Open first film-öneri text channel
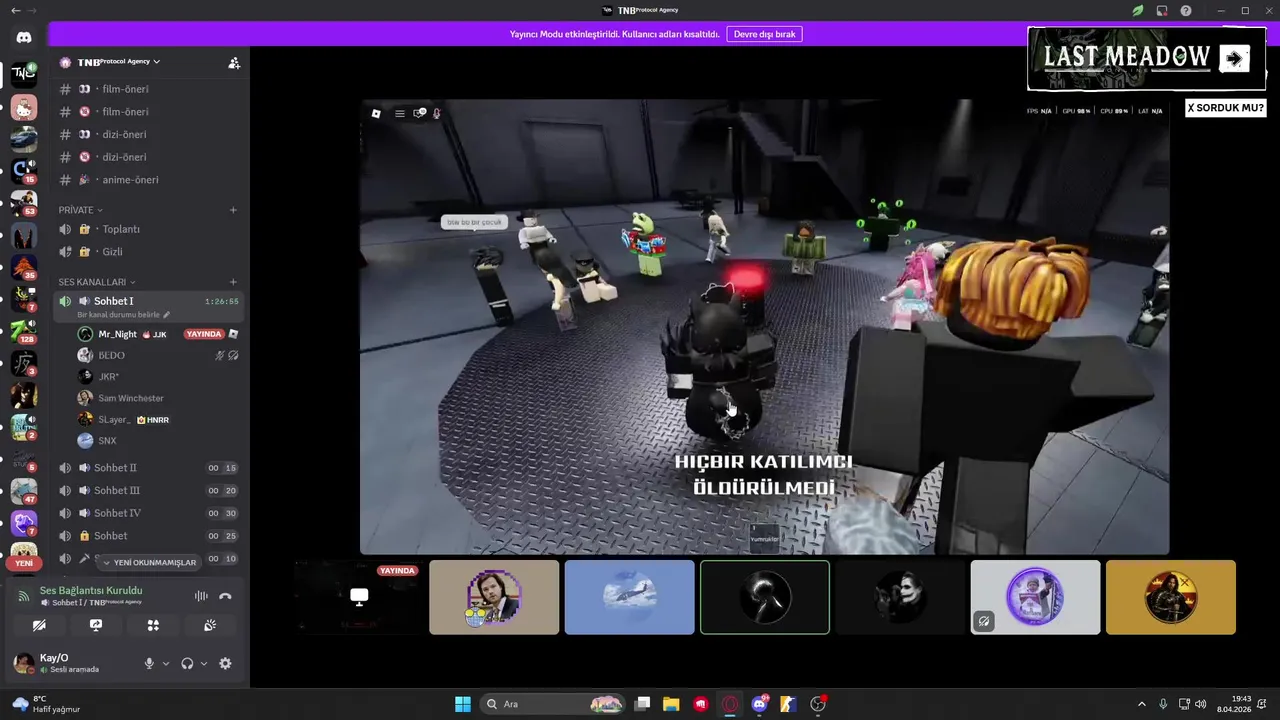The image size is (1280, 720). [x=150, y=89]
